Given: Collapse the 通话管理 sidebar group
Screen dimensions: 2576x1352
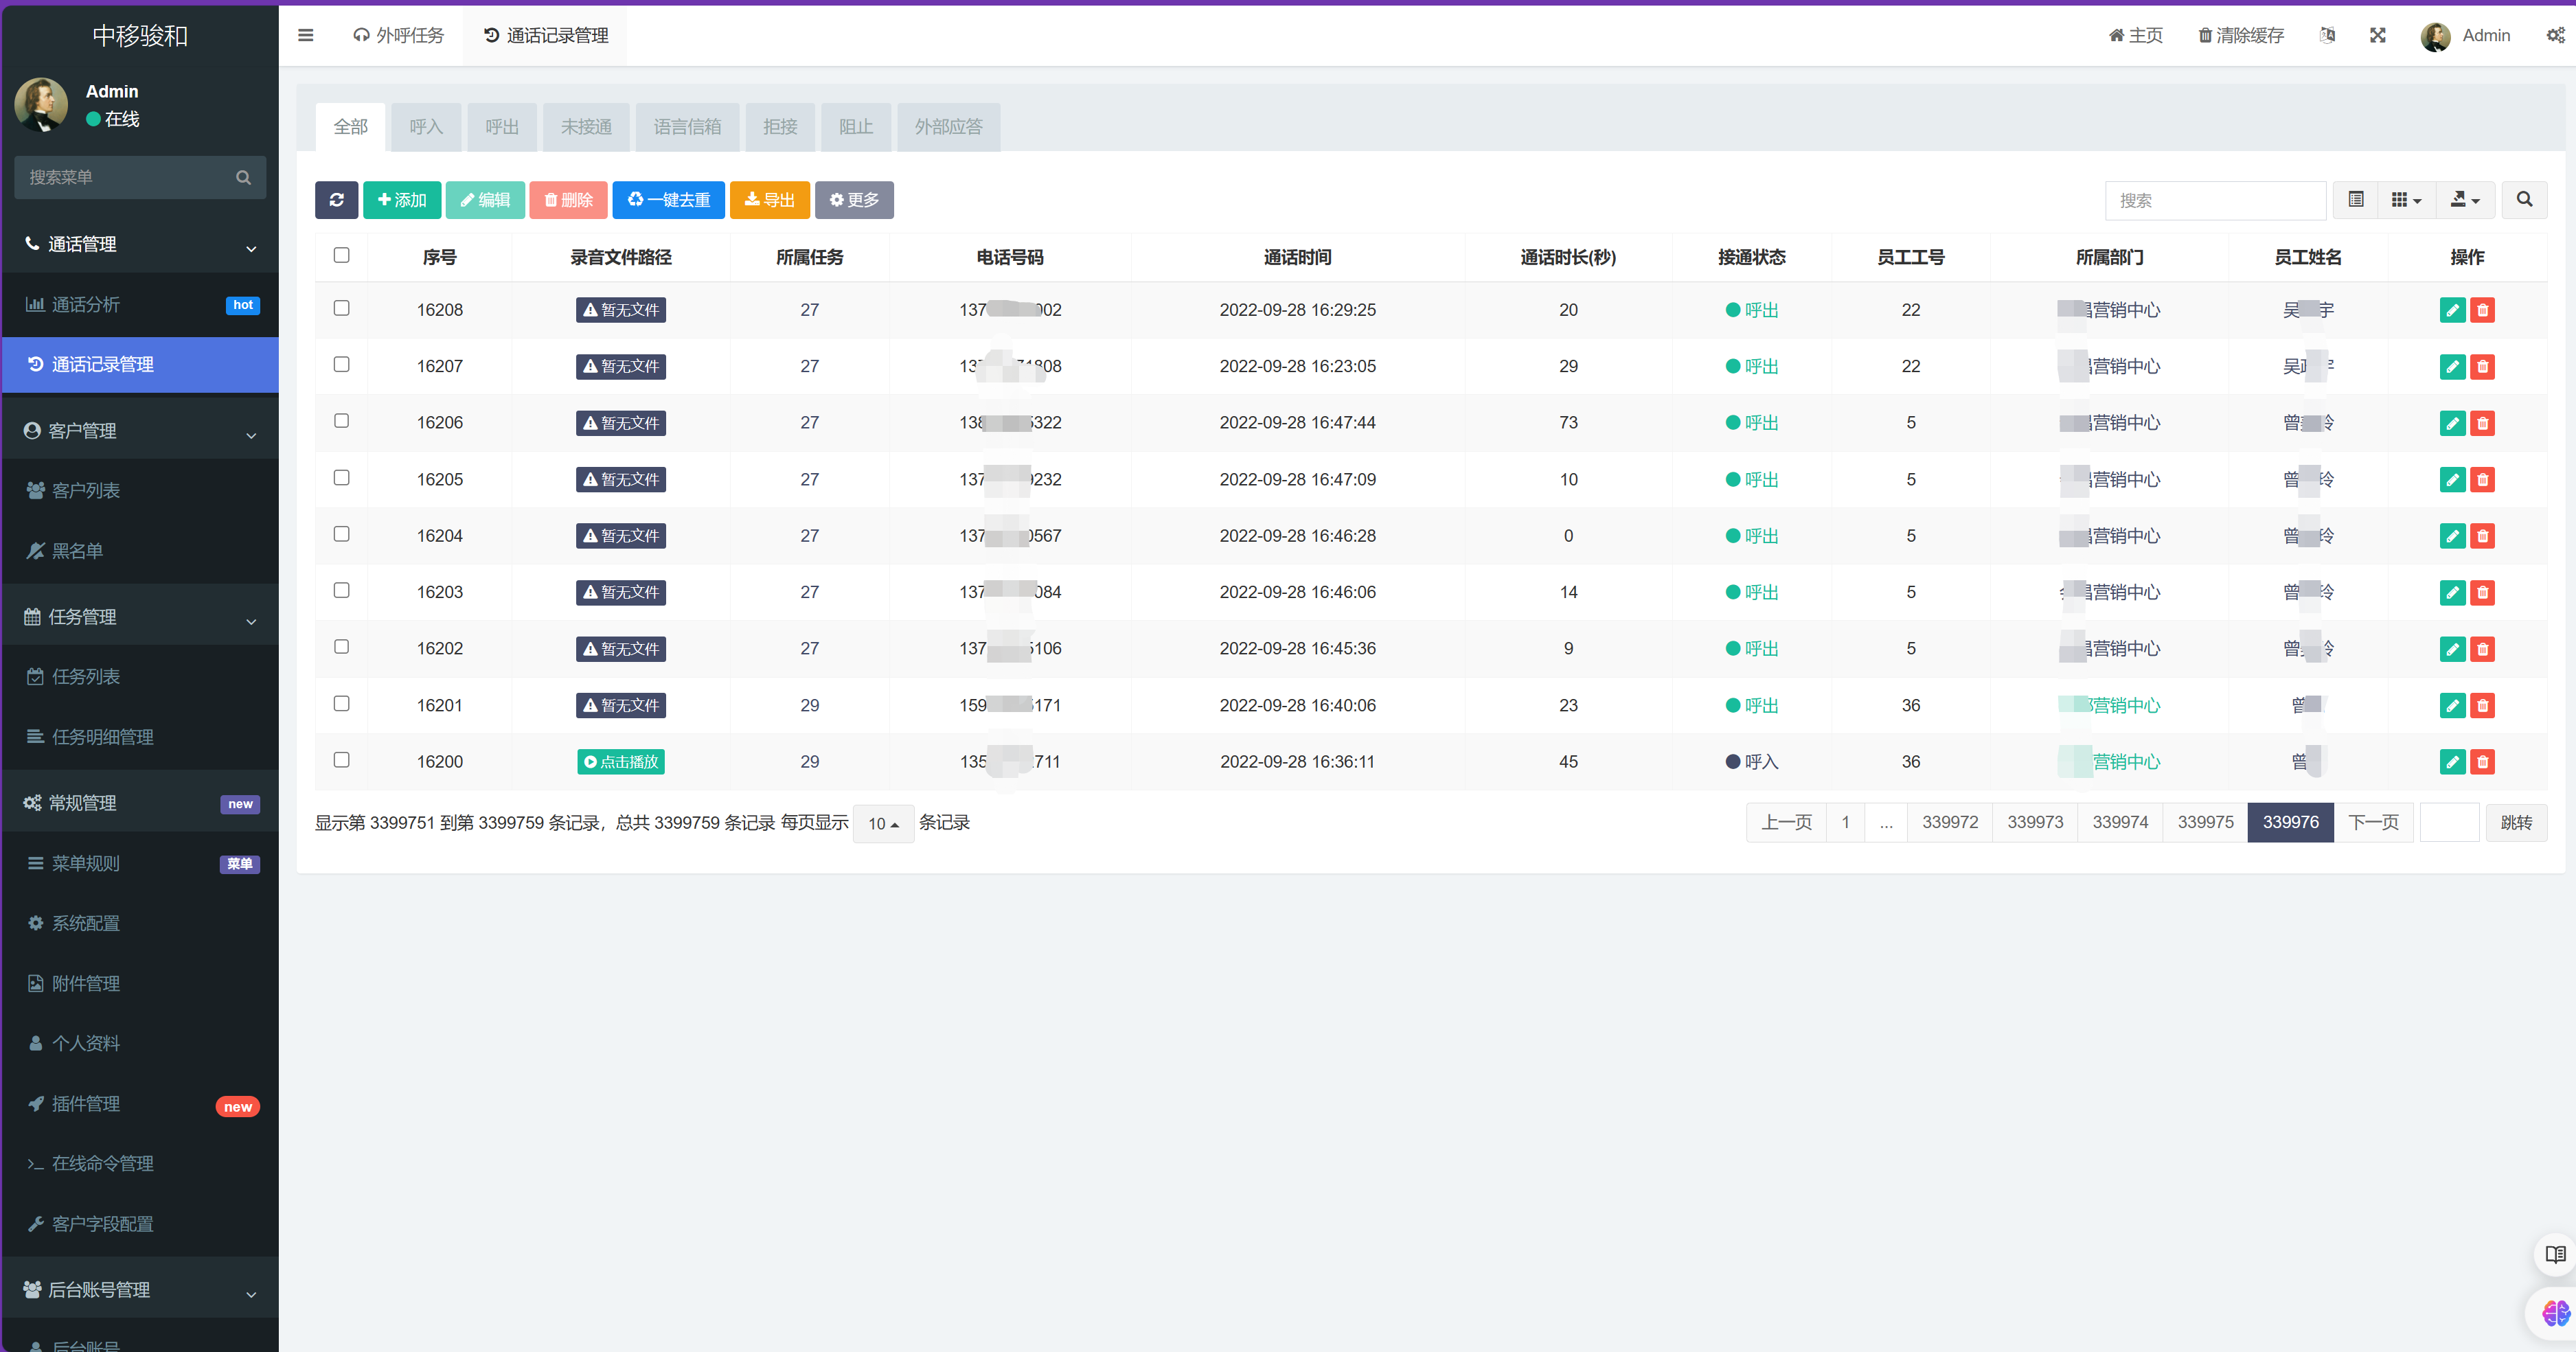Looking at the screenshot, I should pyautogui.click(x=140, y=244).
